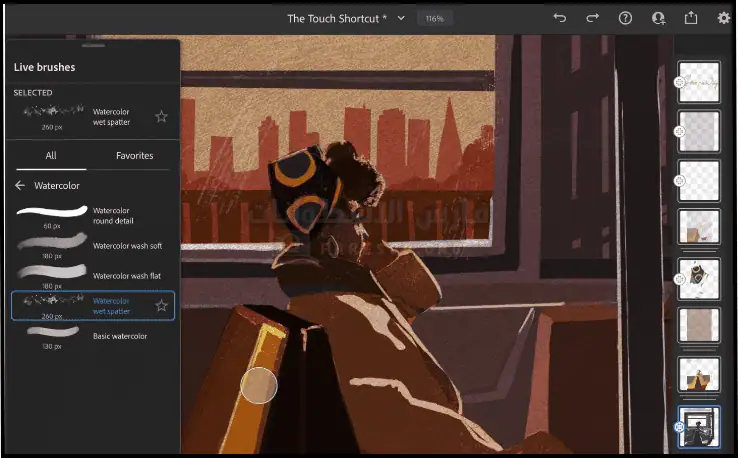Screen dimensions: 738x458
Task: Switch to the All brushes tab
Action: point(51,155)
